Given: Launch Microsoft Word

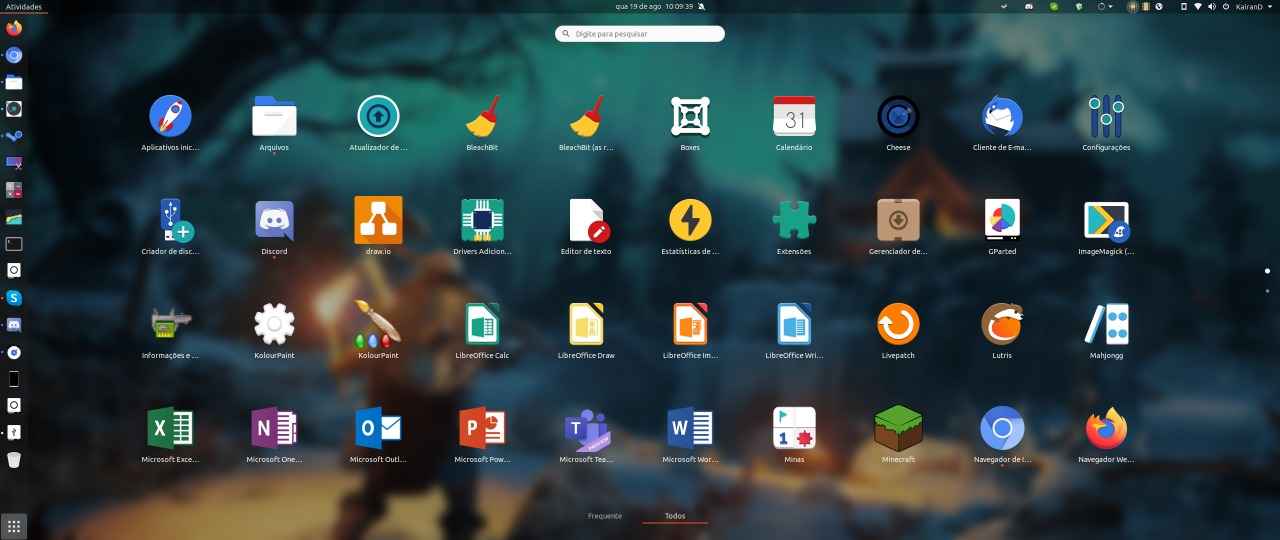Looking at the screenshot, I should point(690,428).
